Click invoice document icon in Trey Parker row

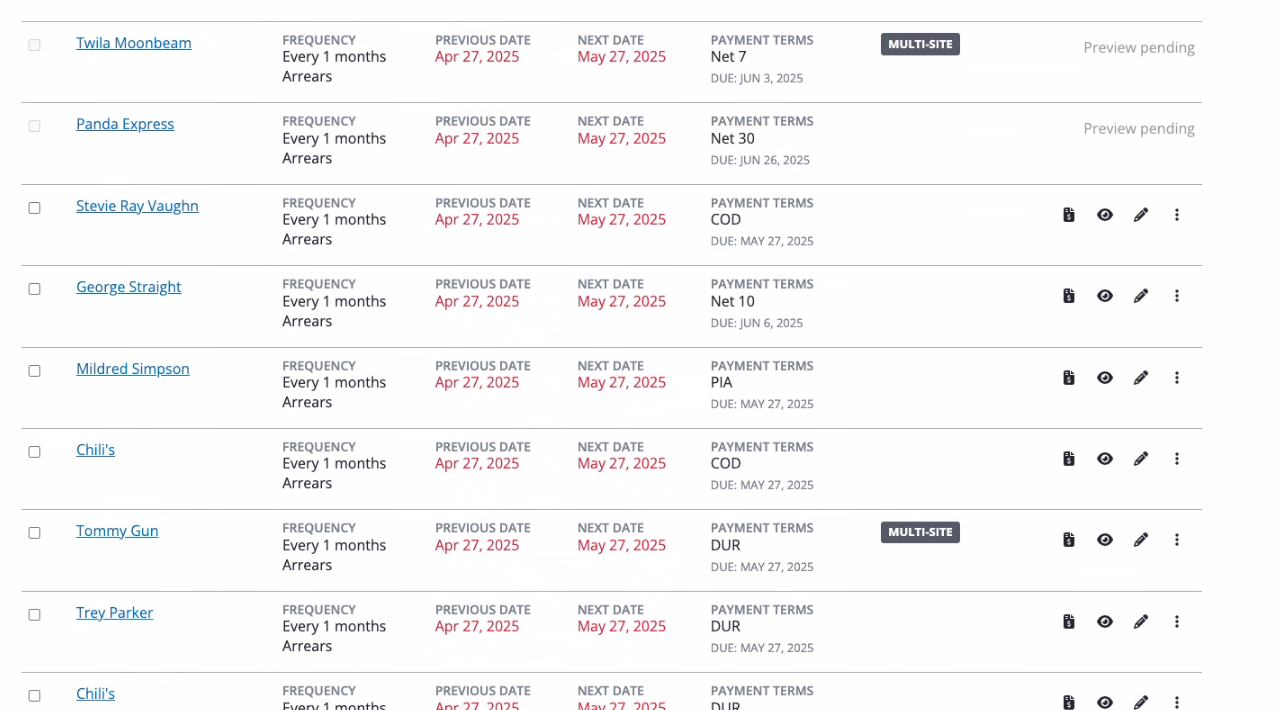1069,622
